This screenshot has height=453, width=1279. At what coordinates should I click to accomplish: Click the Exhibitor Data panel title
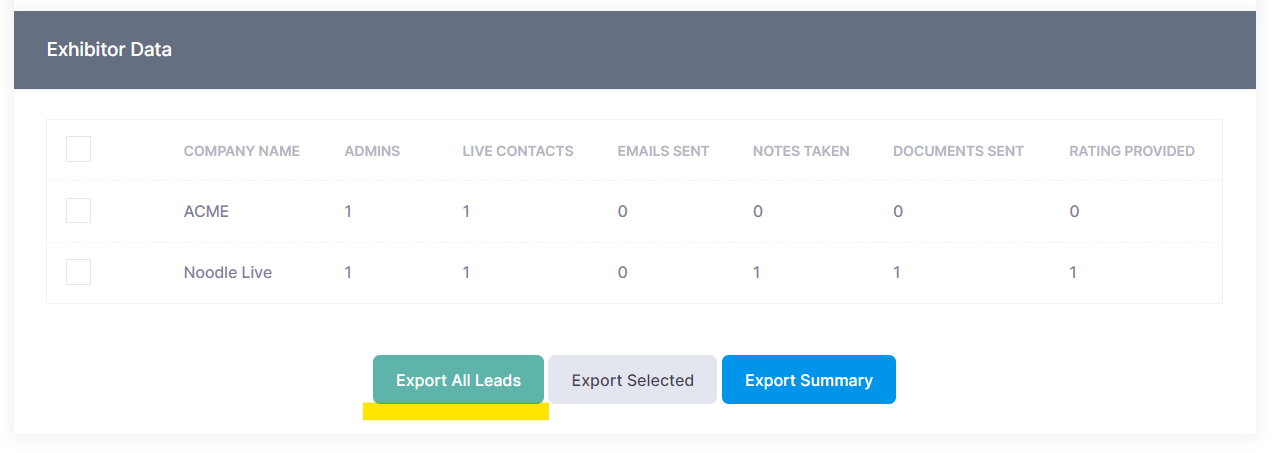click(109, 49)
